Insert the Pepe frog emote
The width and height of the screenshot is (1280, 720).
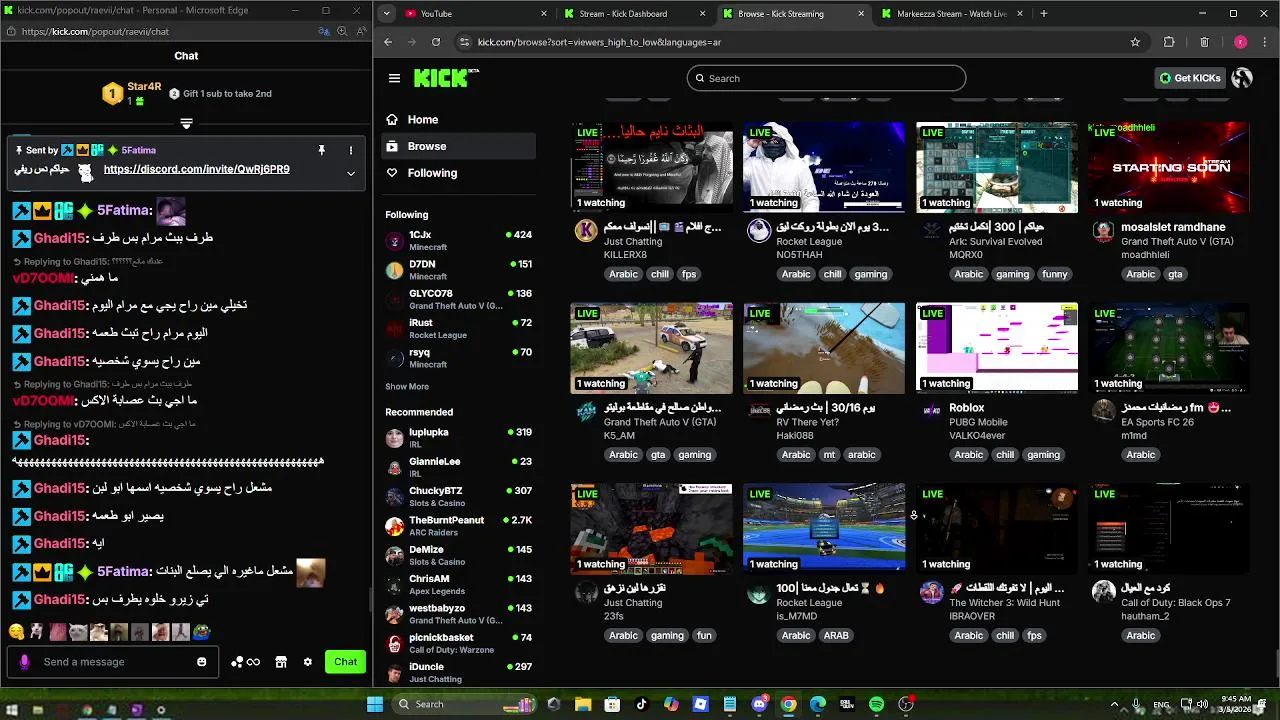pos(201,632)
